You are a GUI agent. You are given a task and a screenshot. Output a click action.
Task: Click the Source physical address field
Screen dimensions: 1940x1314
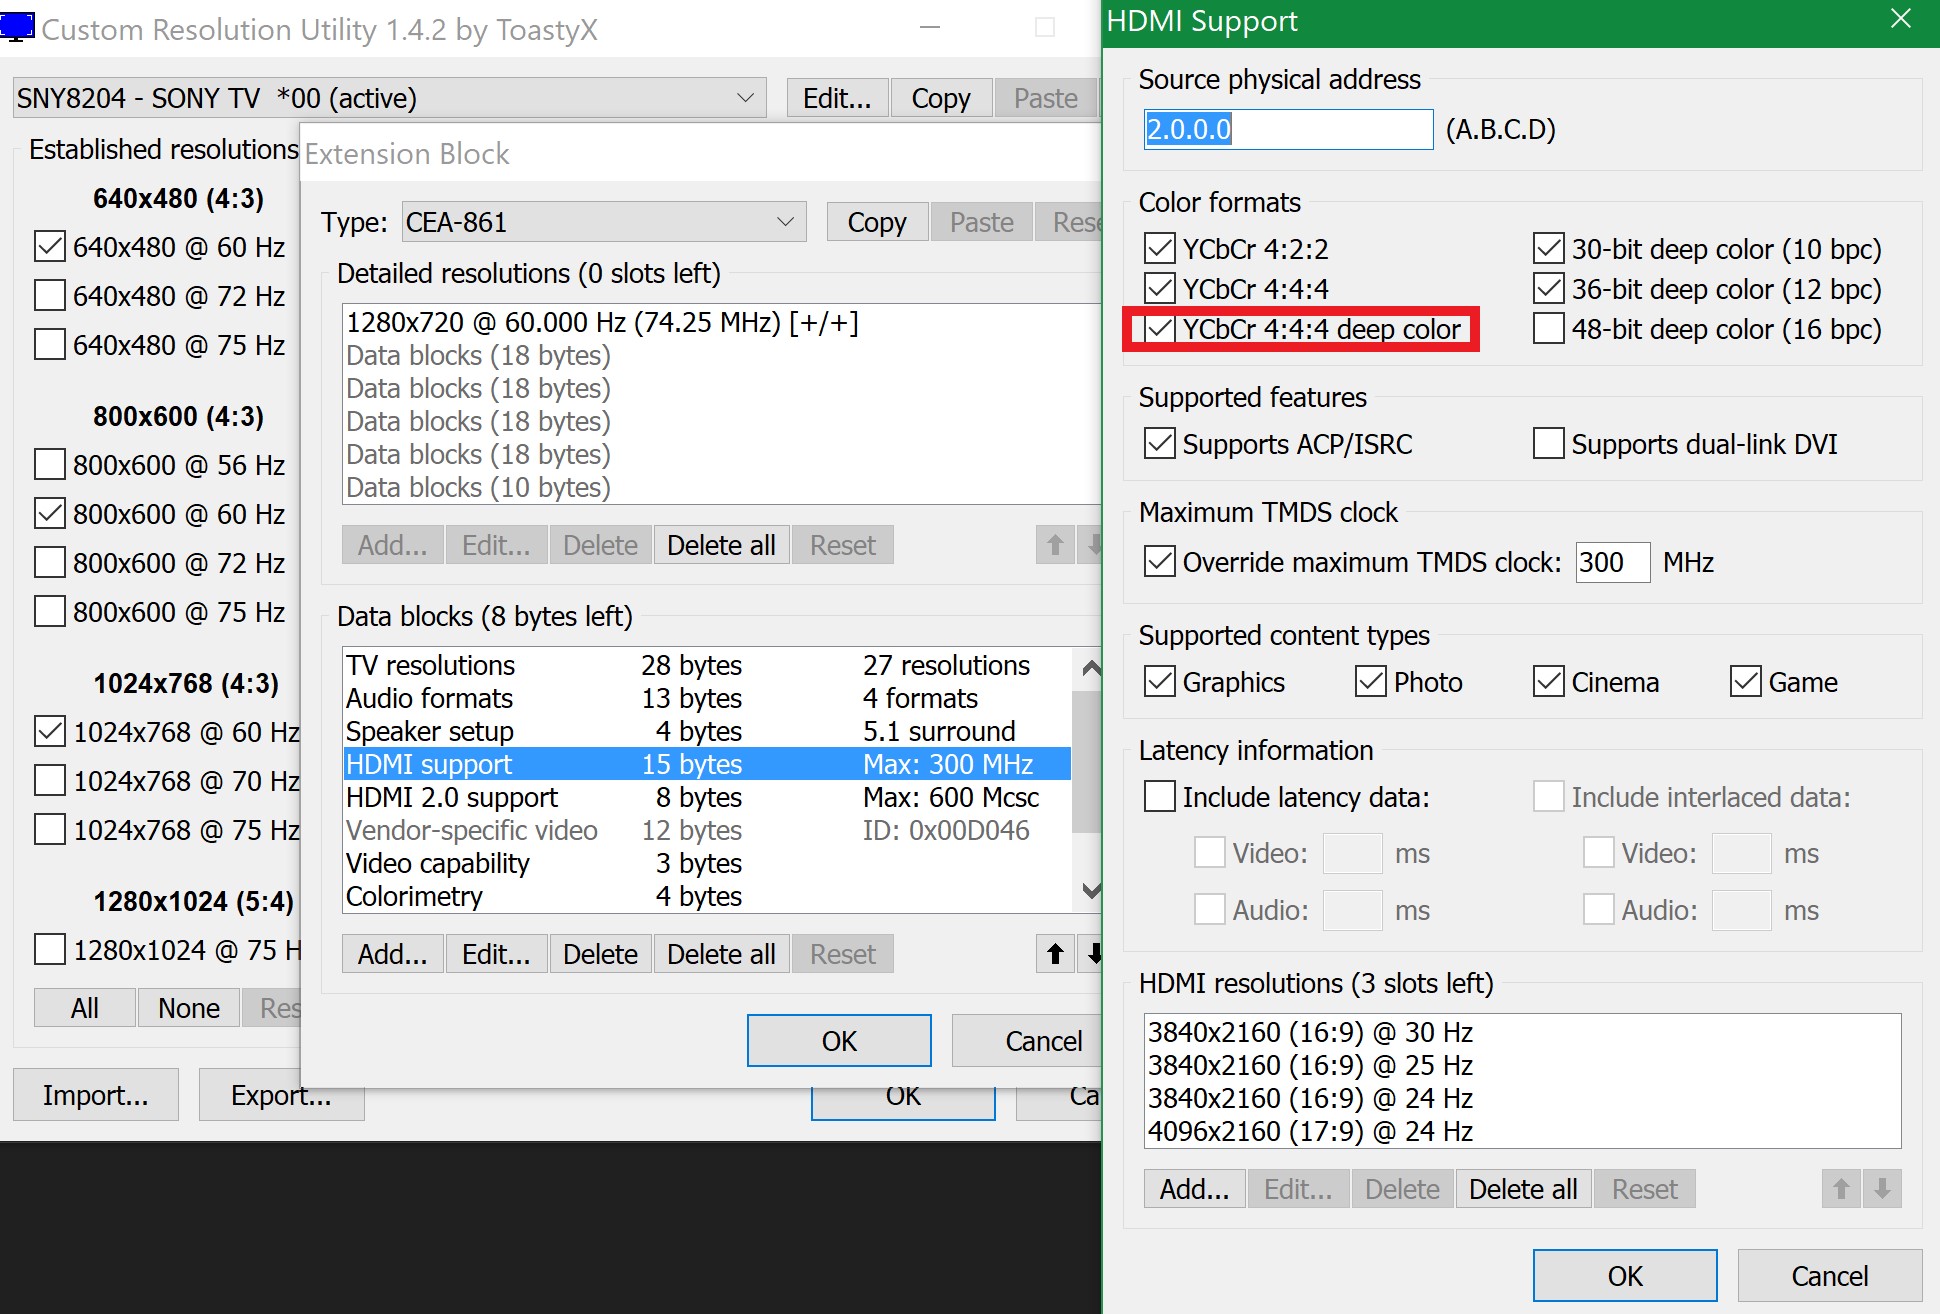[x=1288, y=129]
